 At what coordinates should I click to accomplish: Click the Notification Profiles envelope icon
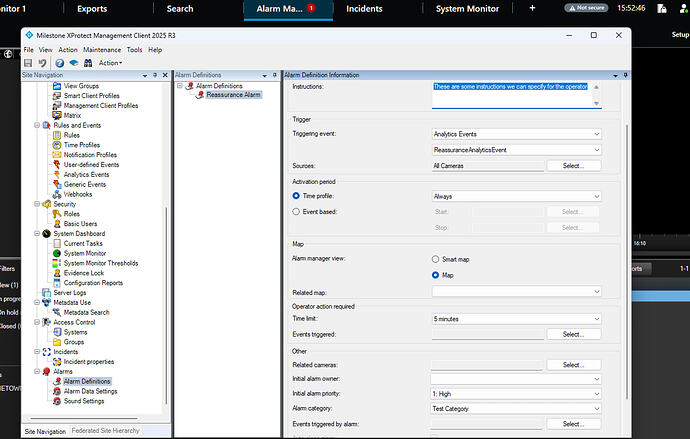pyautogui.click(x=57, y=155)
